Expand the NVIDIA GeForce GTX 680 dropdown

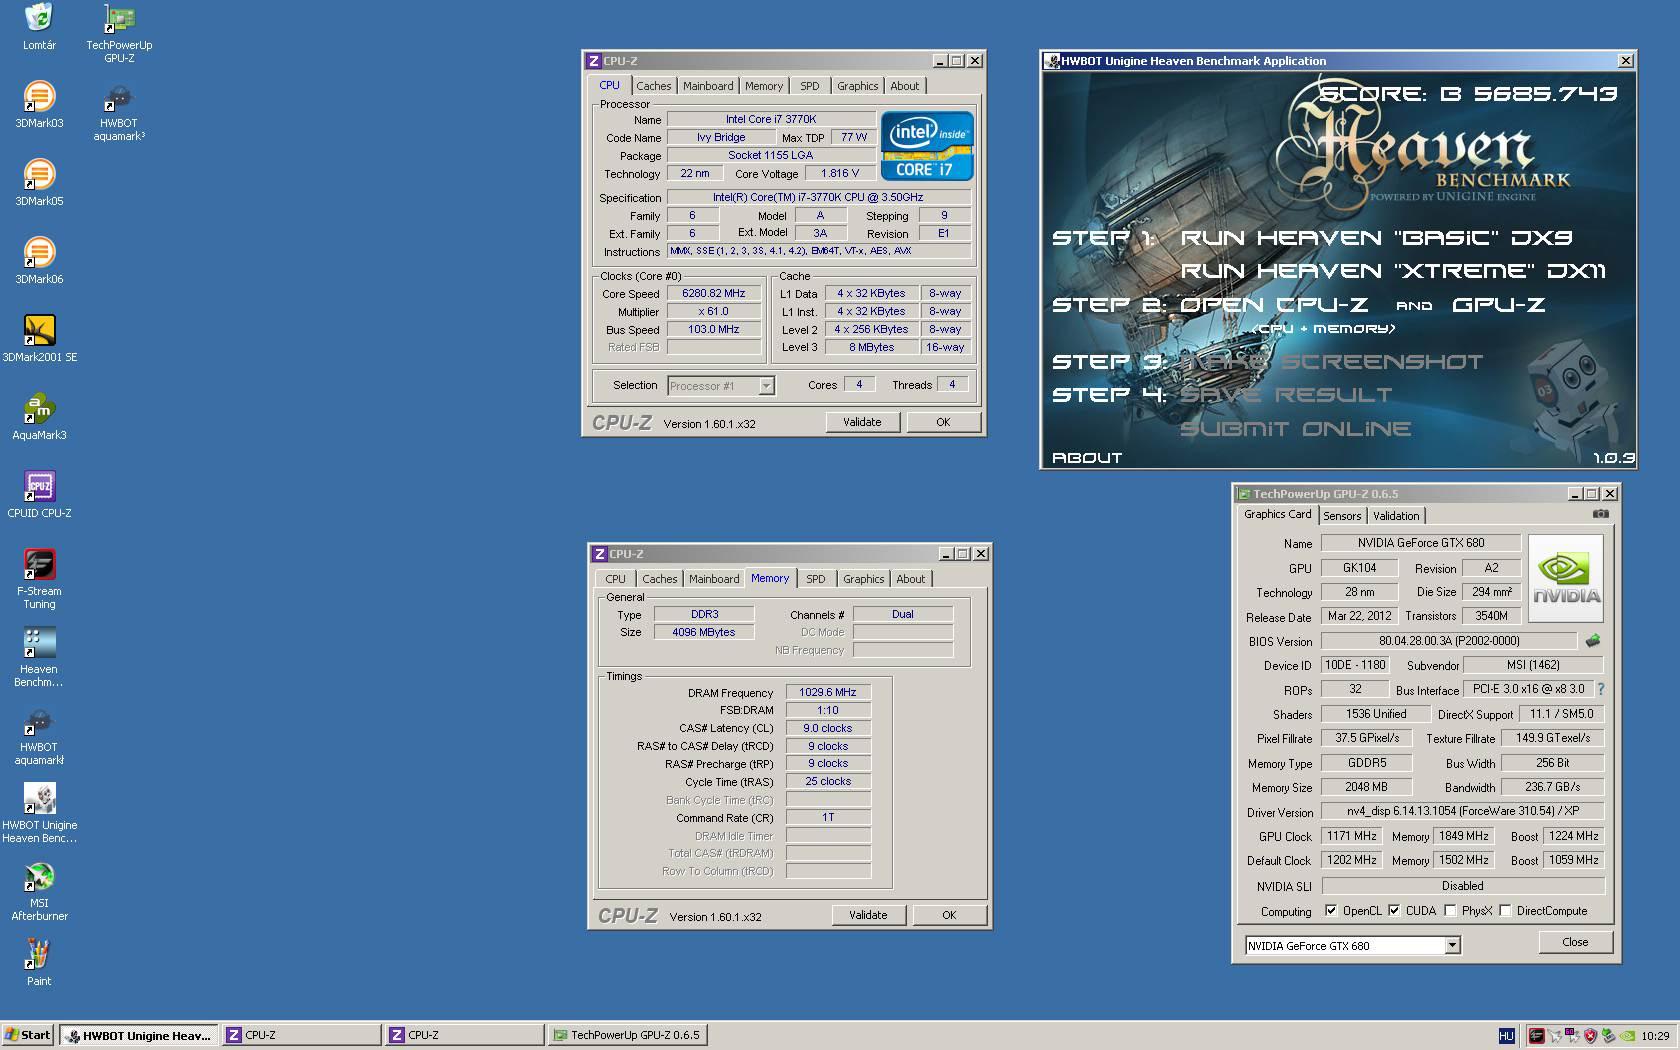click(x=1452, y=945)
